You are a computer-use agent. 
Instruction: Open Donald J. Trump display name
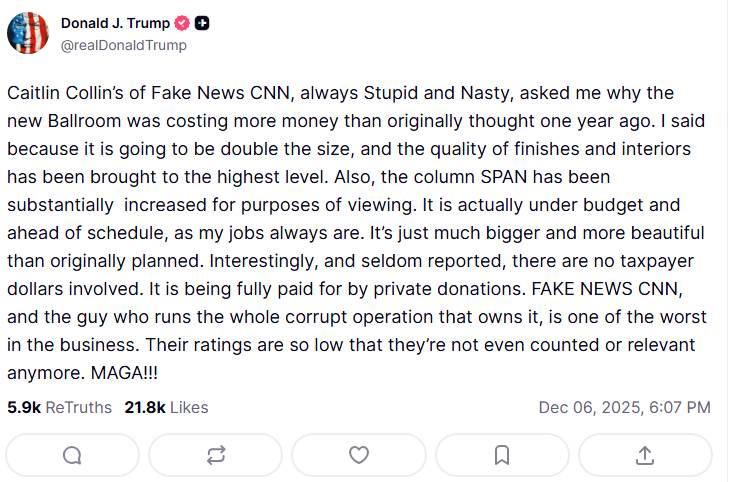click(115, 23)
